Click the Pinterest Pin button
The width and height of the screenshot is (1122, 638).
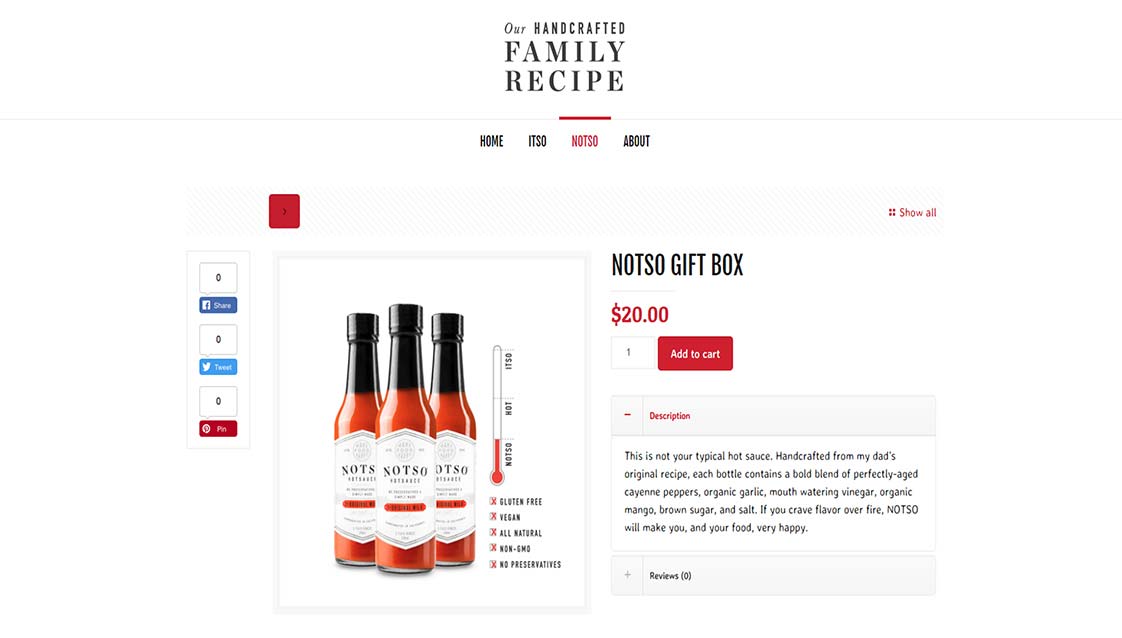(x=218, y=428)
